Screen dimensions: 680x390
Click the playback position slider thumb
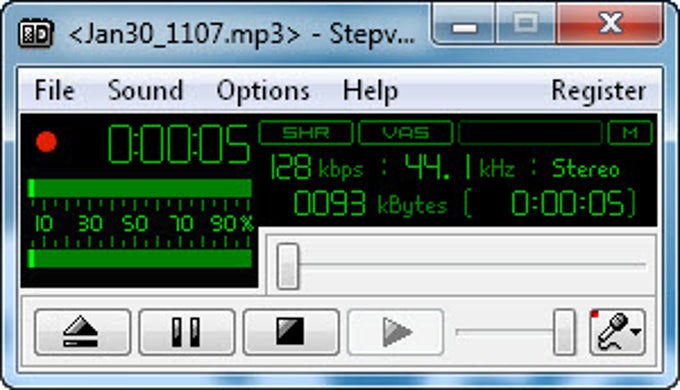coord(288,266)
